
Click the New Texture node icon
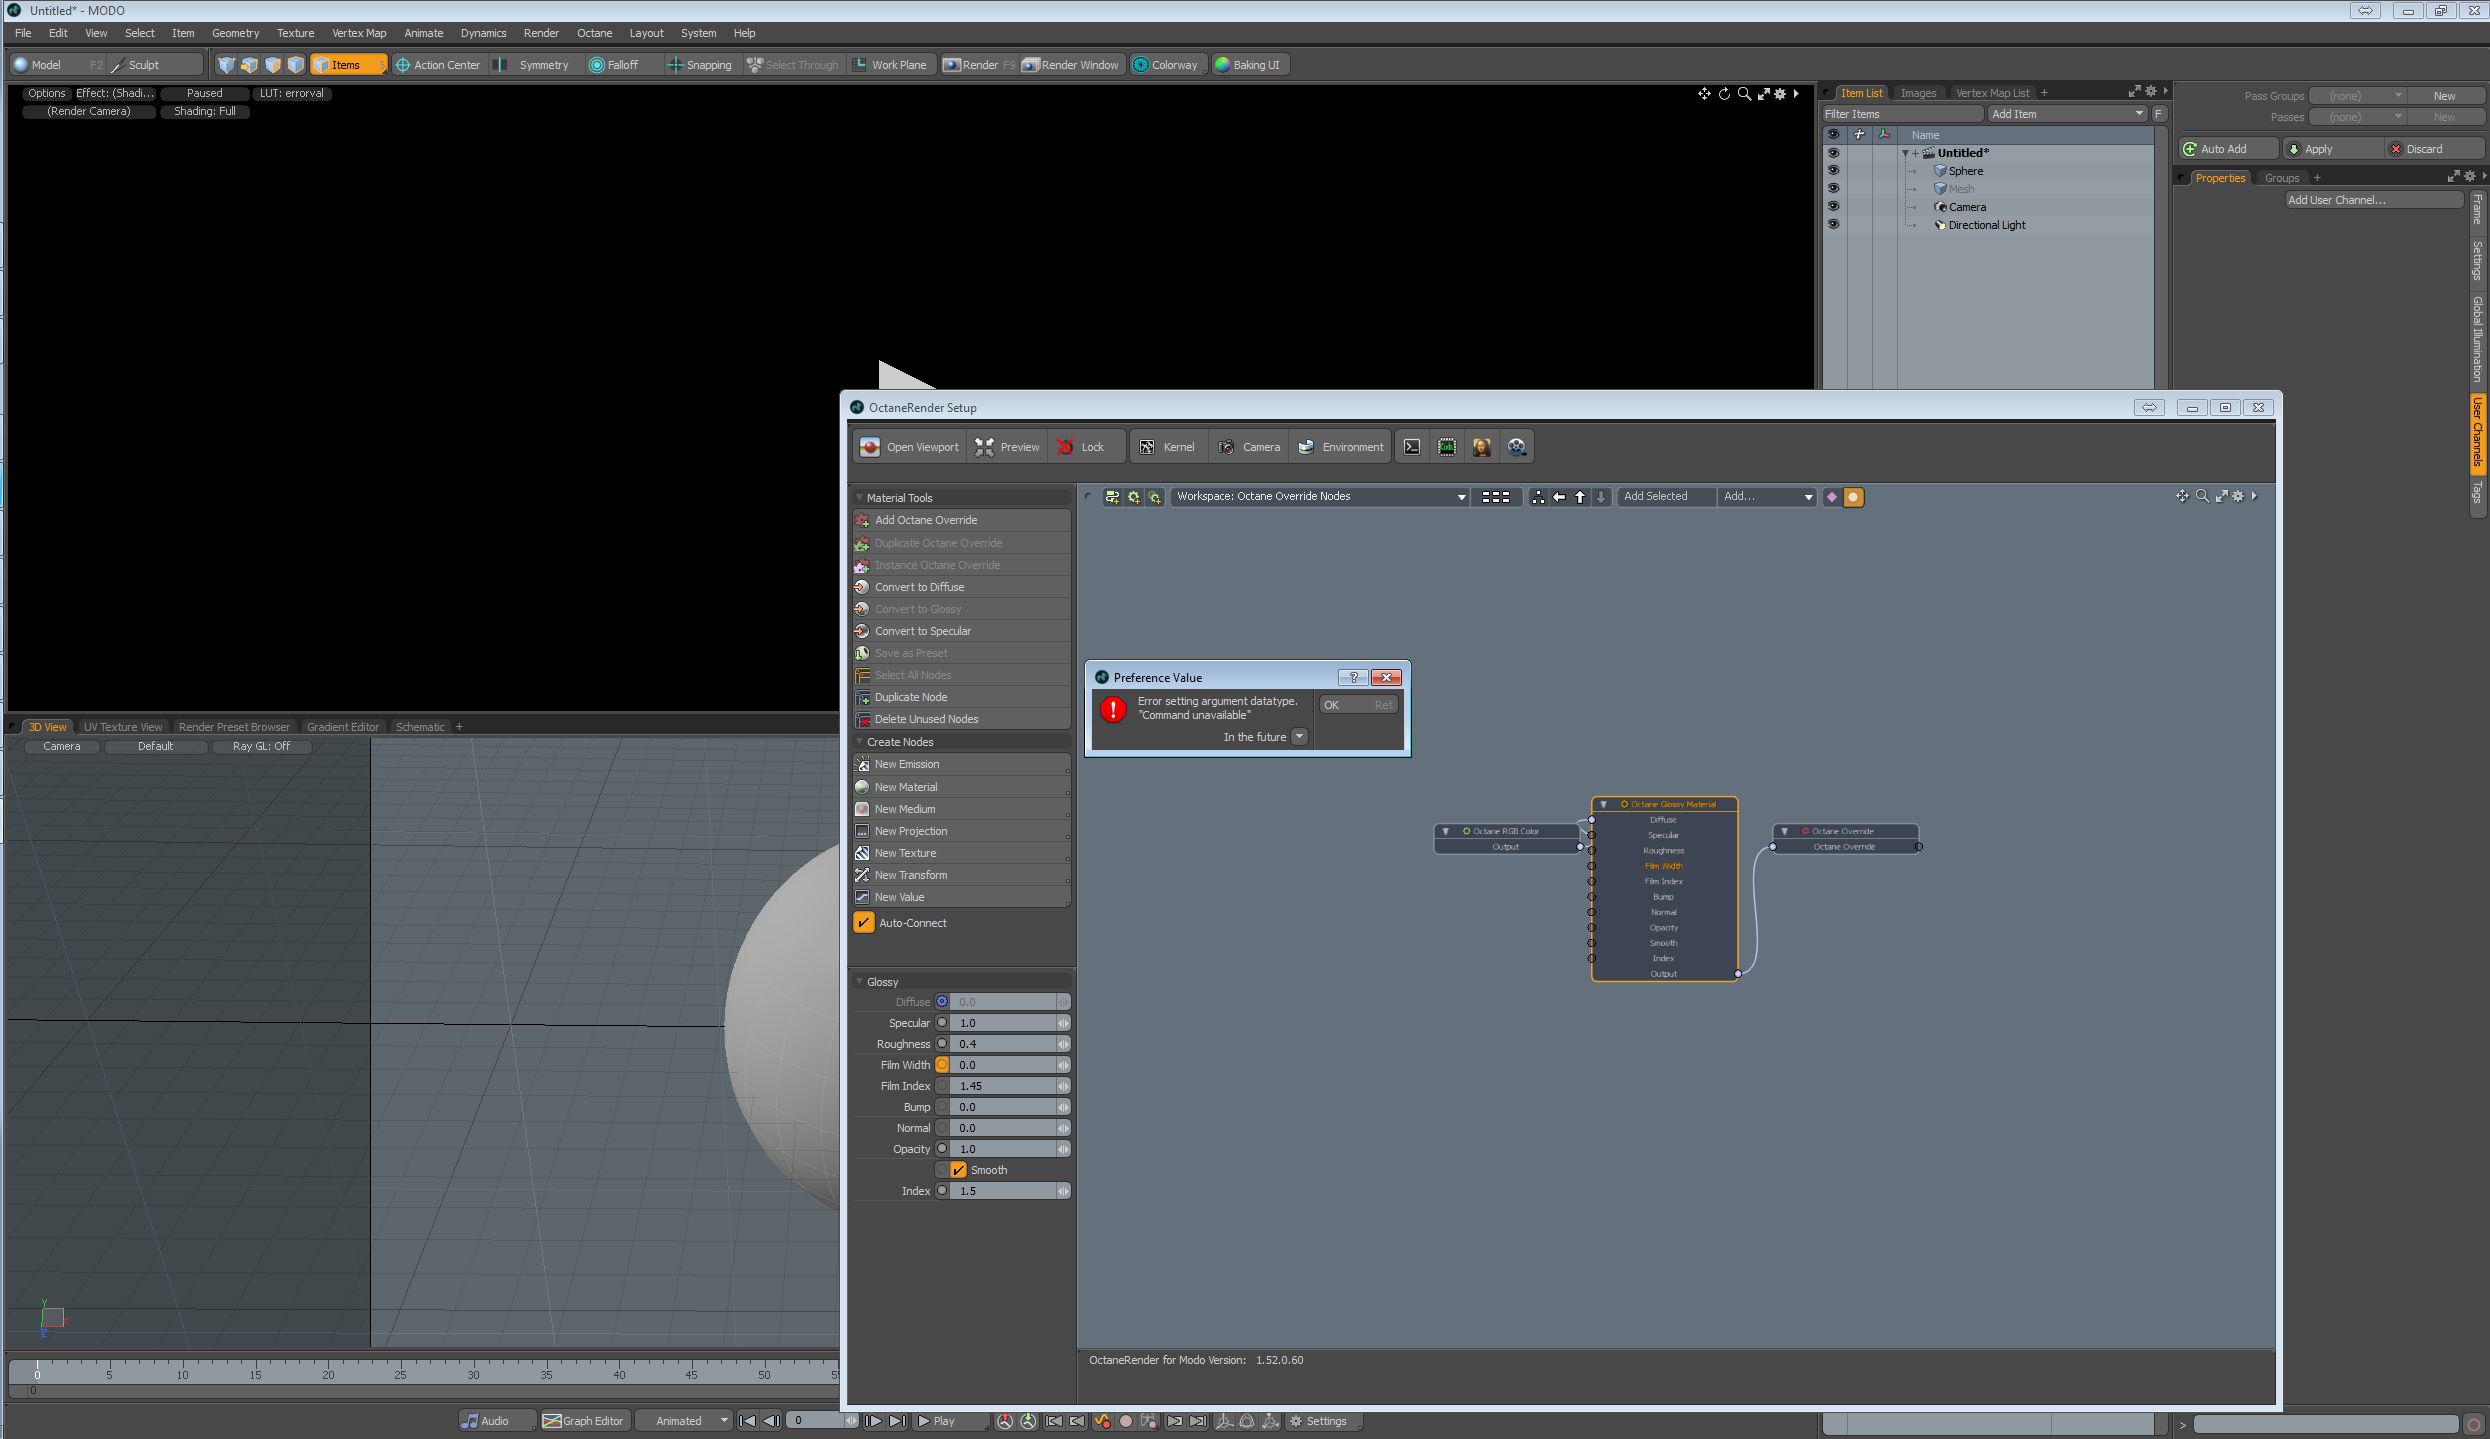pos(862,853)
